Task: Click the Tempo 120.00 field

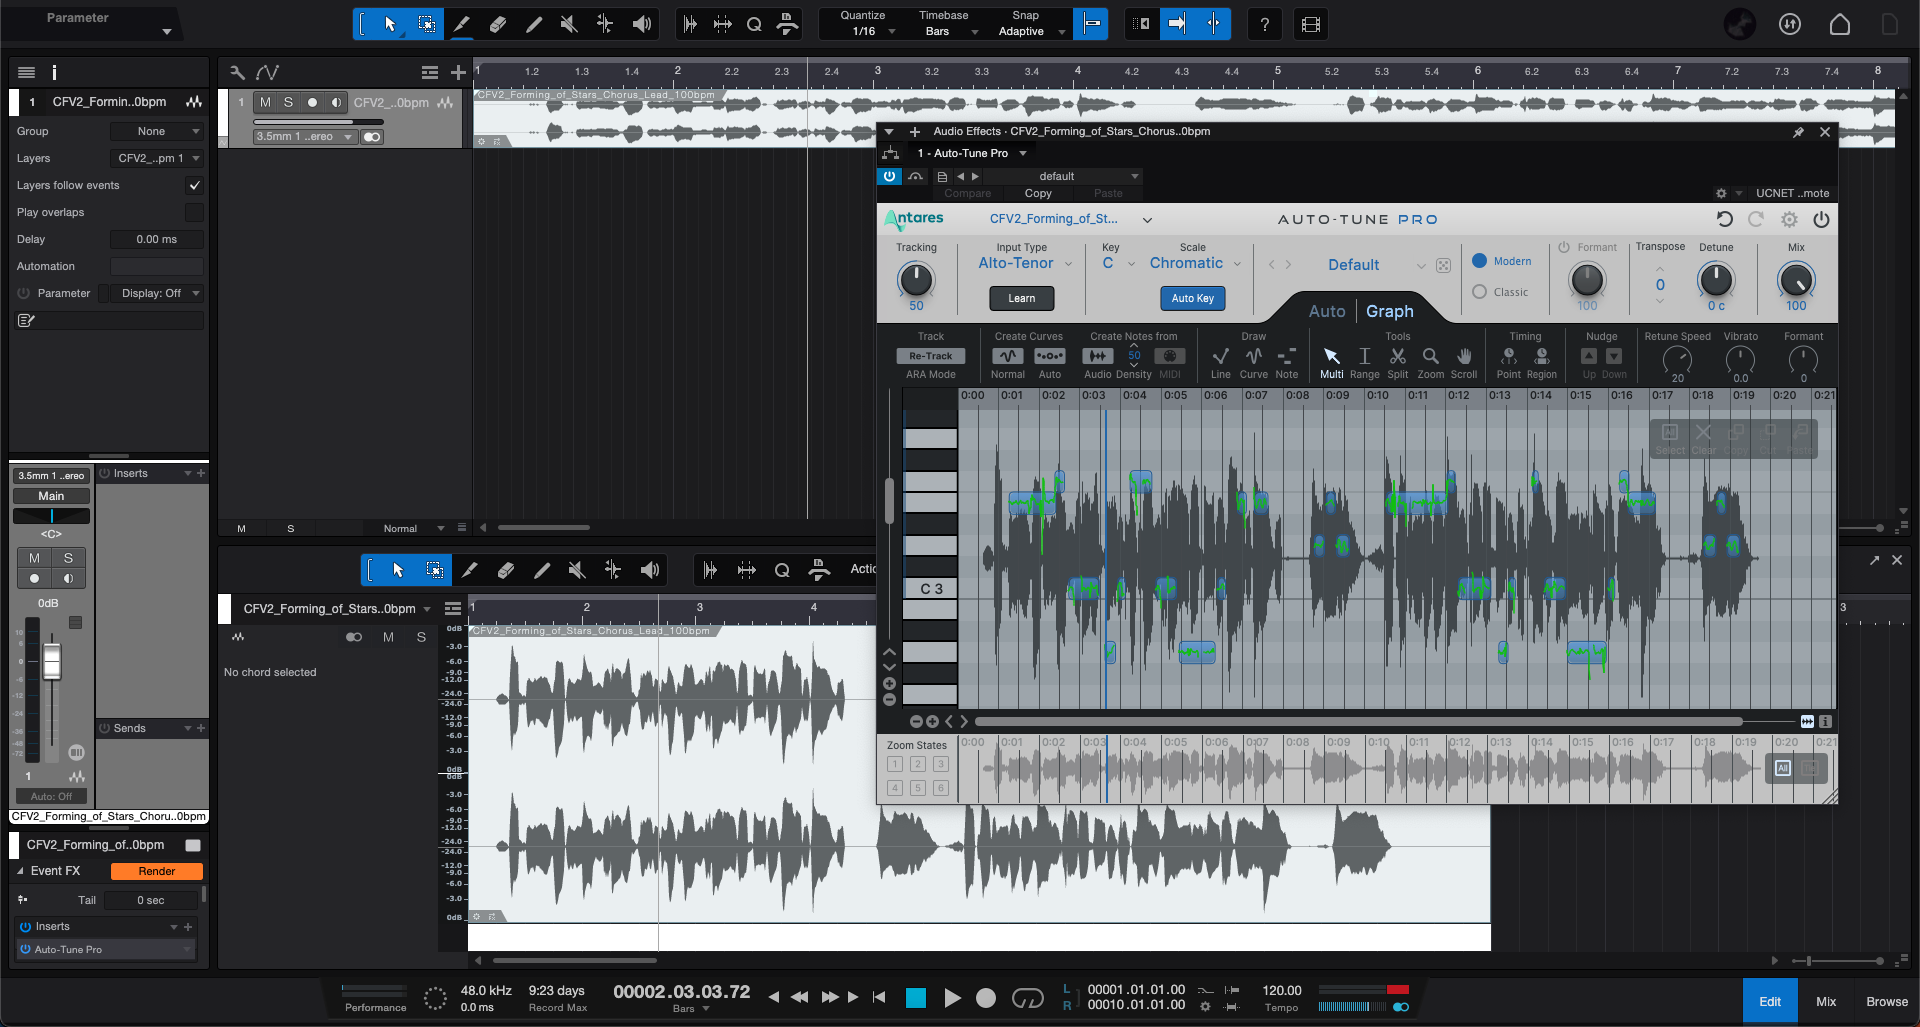Action: tap(1282, 990)
